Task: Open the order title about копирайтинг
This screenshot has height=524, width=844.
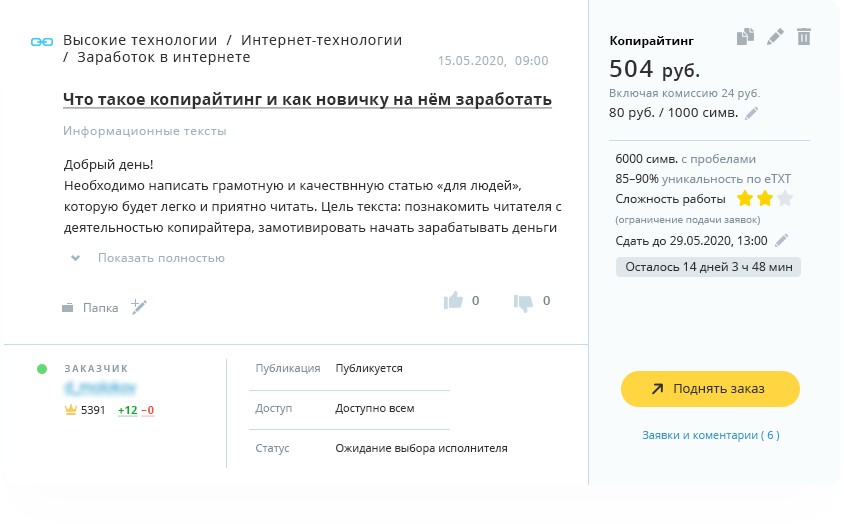Action: (x=307, y=100)
